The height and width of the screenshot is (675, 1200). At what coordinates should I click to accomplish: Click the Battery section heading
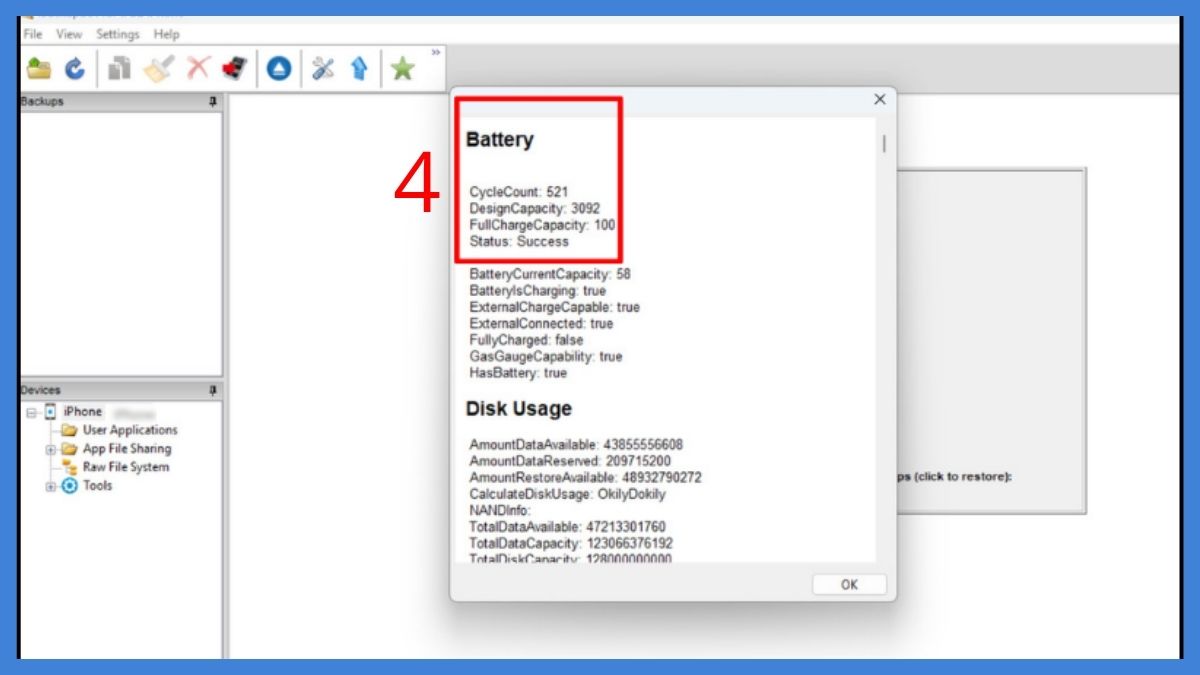point(500,140)
